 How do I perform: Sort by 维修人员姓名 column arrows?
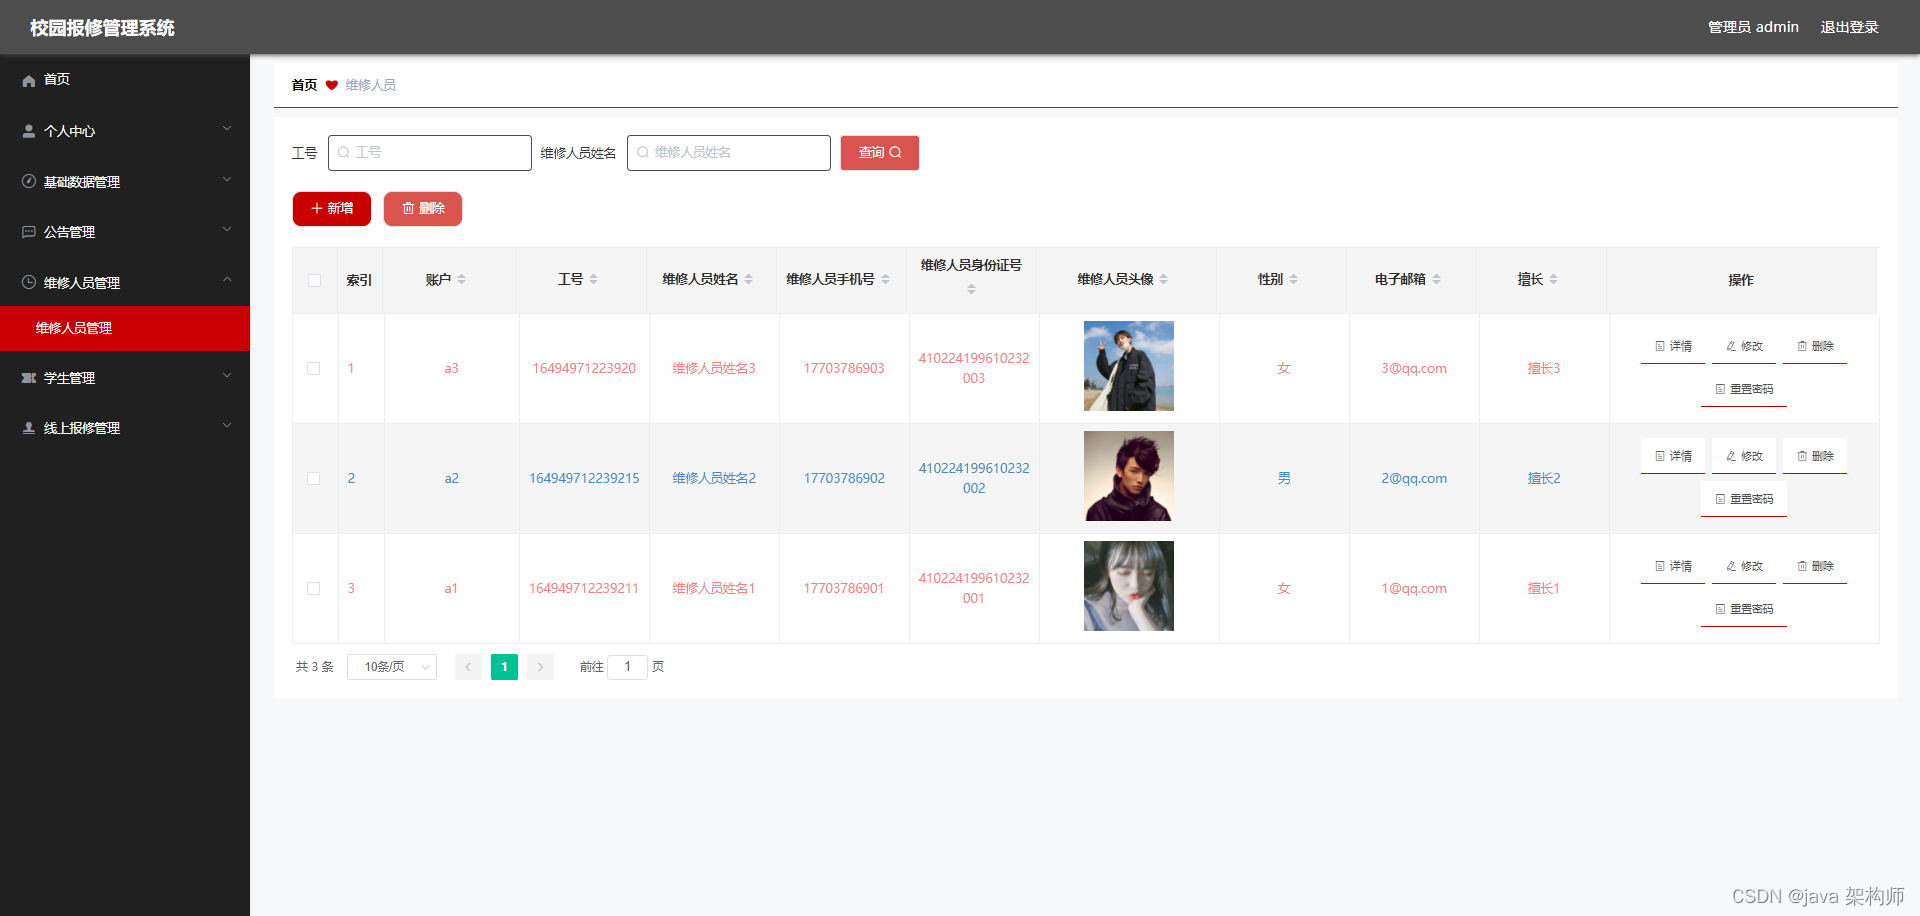pyautogui.click(x=748, y=279)
